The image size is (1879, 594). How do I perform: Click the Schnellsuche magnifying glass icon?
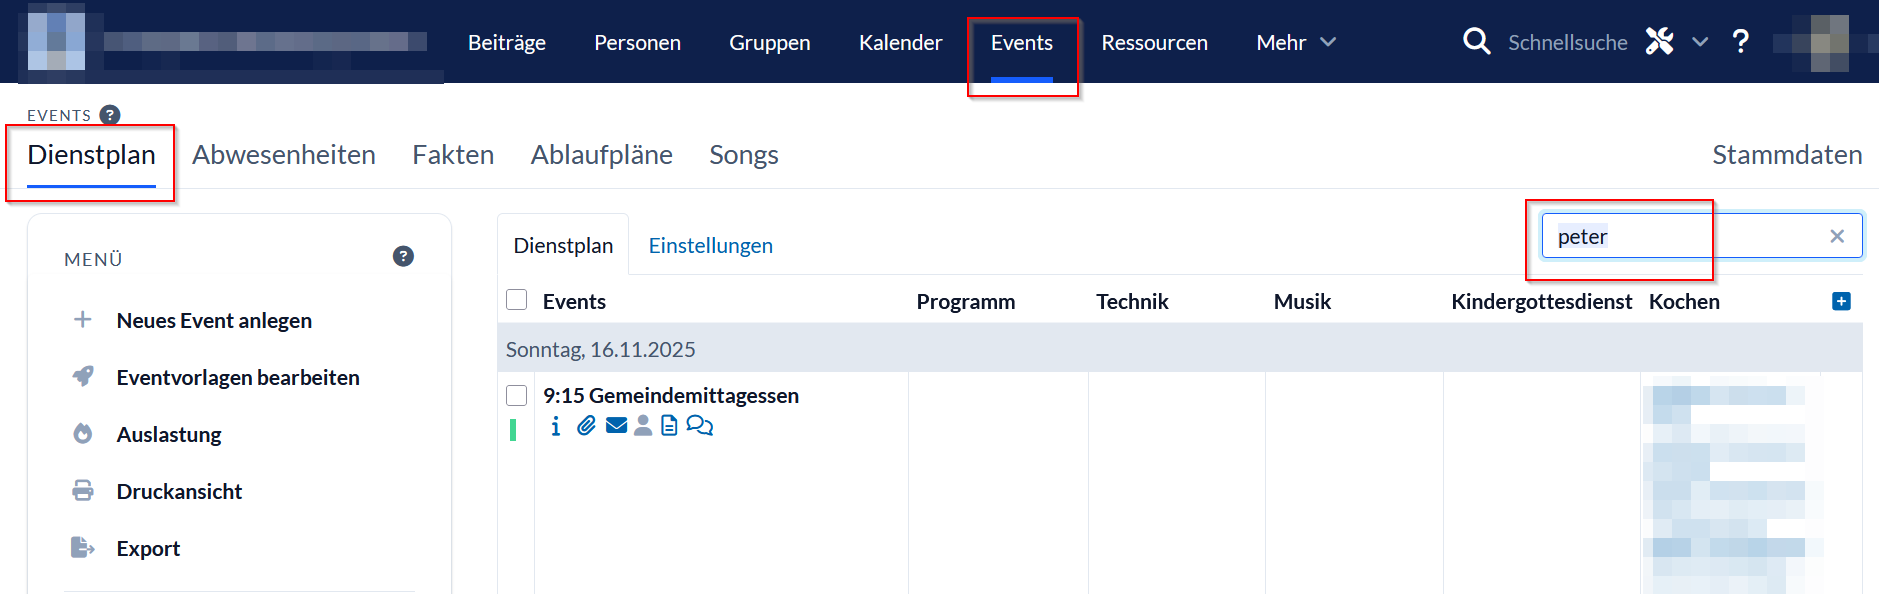tap(1476, 42)
